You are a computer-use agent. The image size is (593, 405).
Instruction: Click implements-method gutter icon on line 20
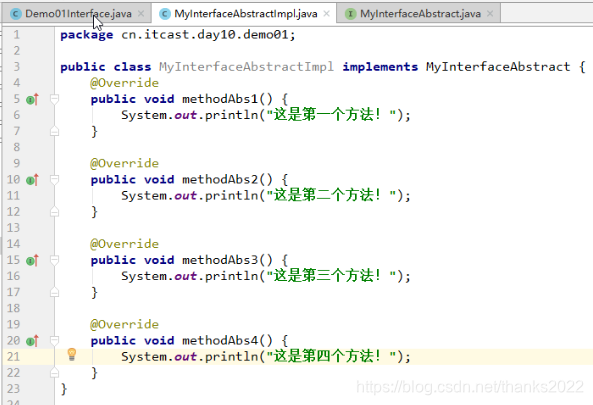point(32,341)
